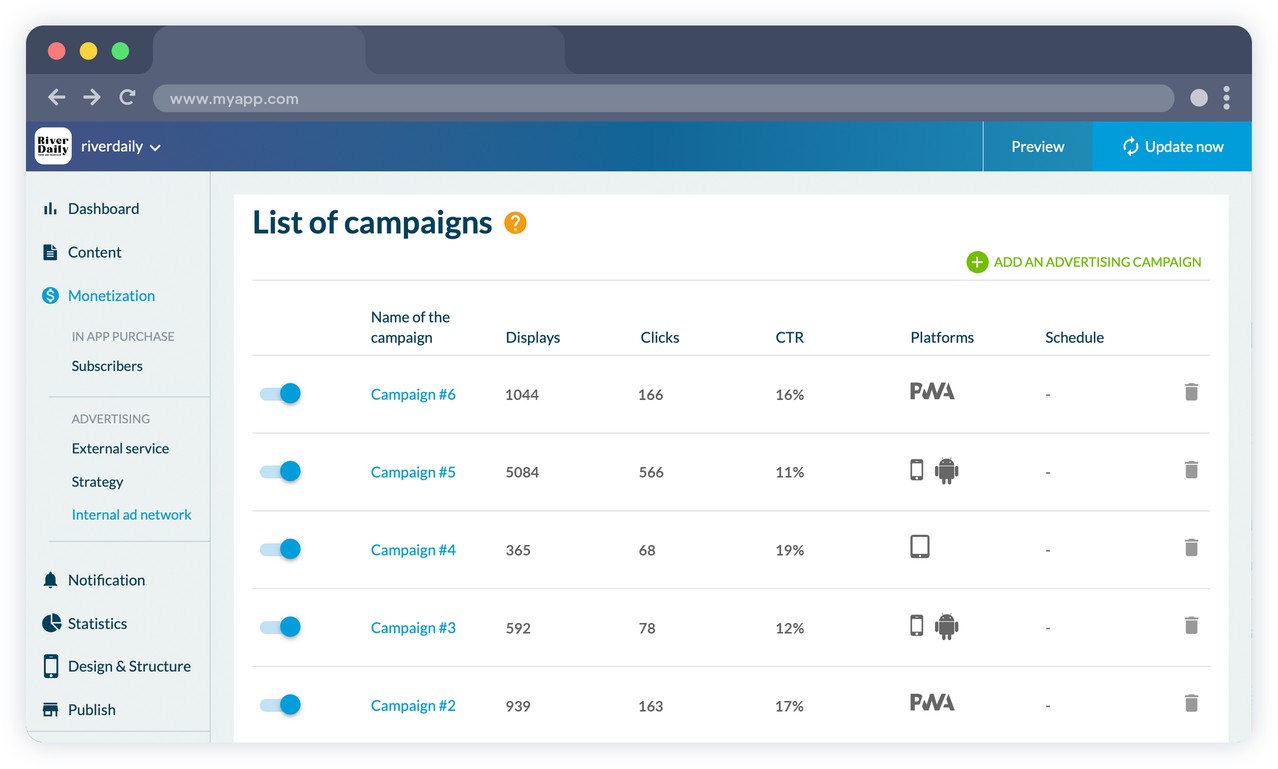
Task: Switch off Campaign #3 toggle
Action: point(280,628)
